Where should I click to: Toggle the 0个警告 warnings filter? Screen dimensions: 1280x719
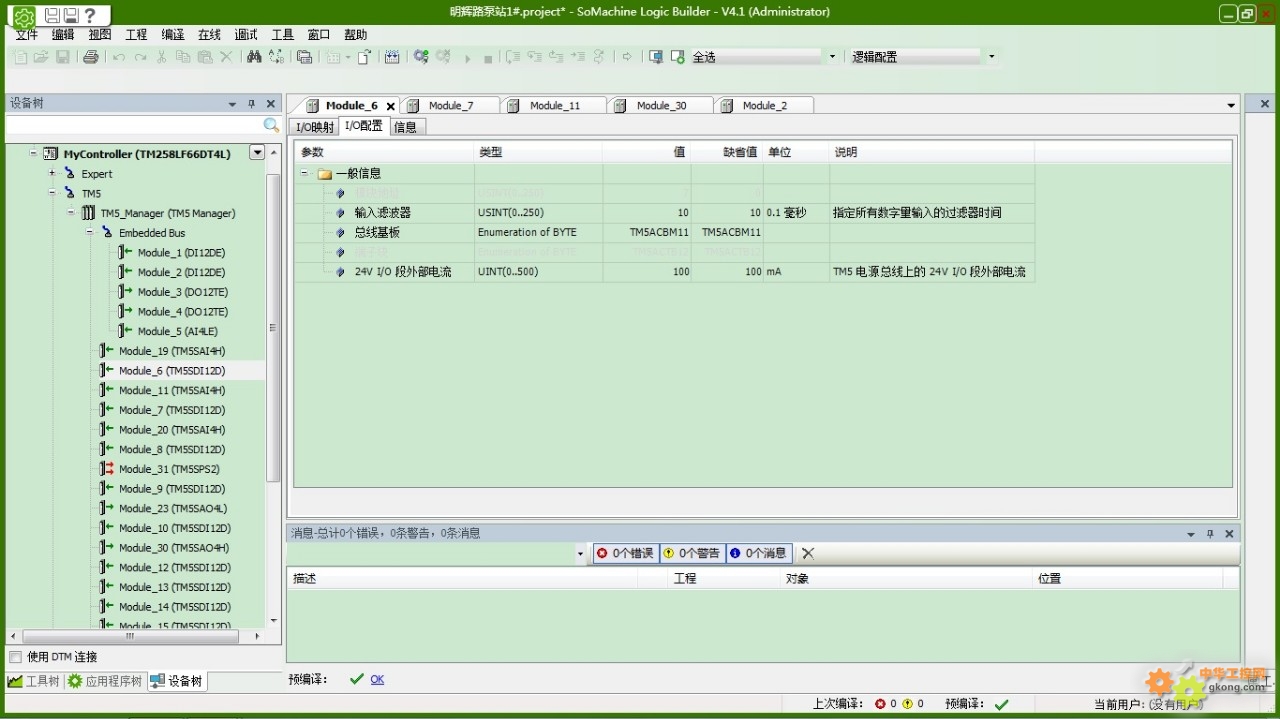pos(691,553)
